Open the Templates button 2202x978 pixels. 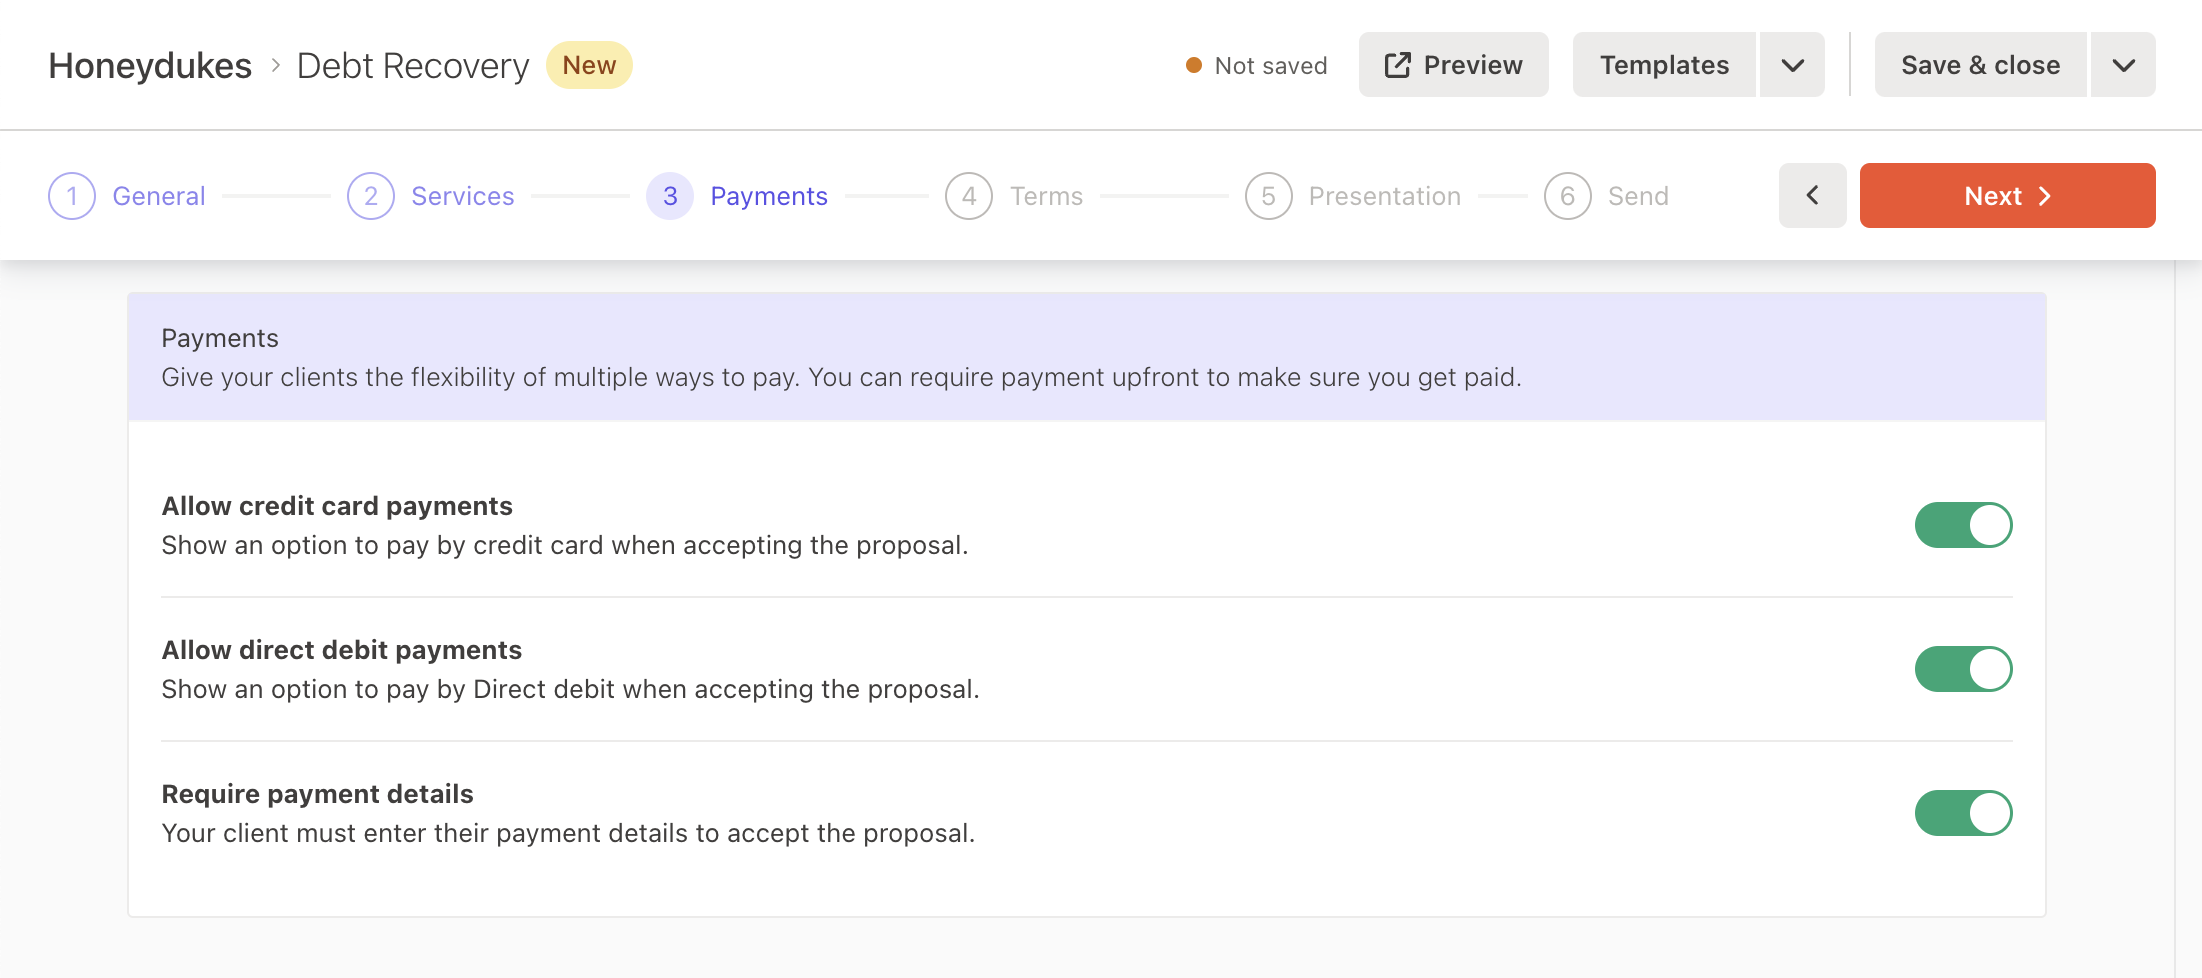(1664, 65)
